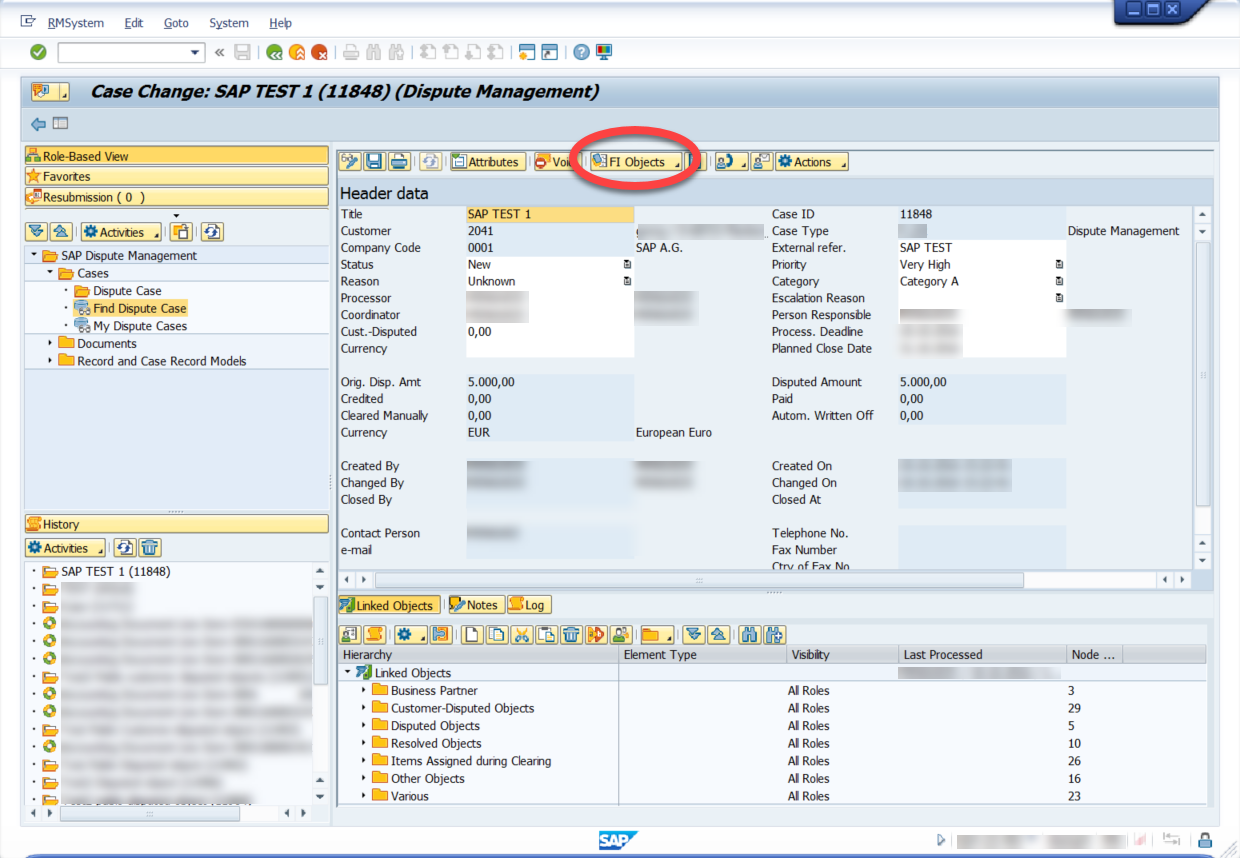Expand the Documents node in navigation tree

pos(50,343)
